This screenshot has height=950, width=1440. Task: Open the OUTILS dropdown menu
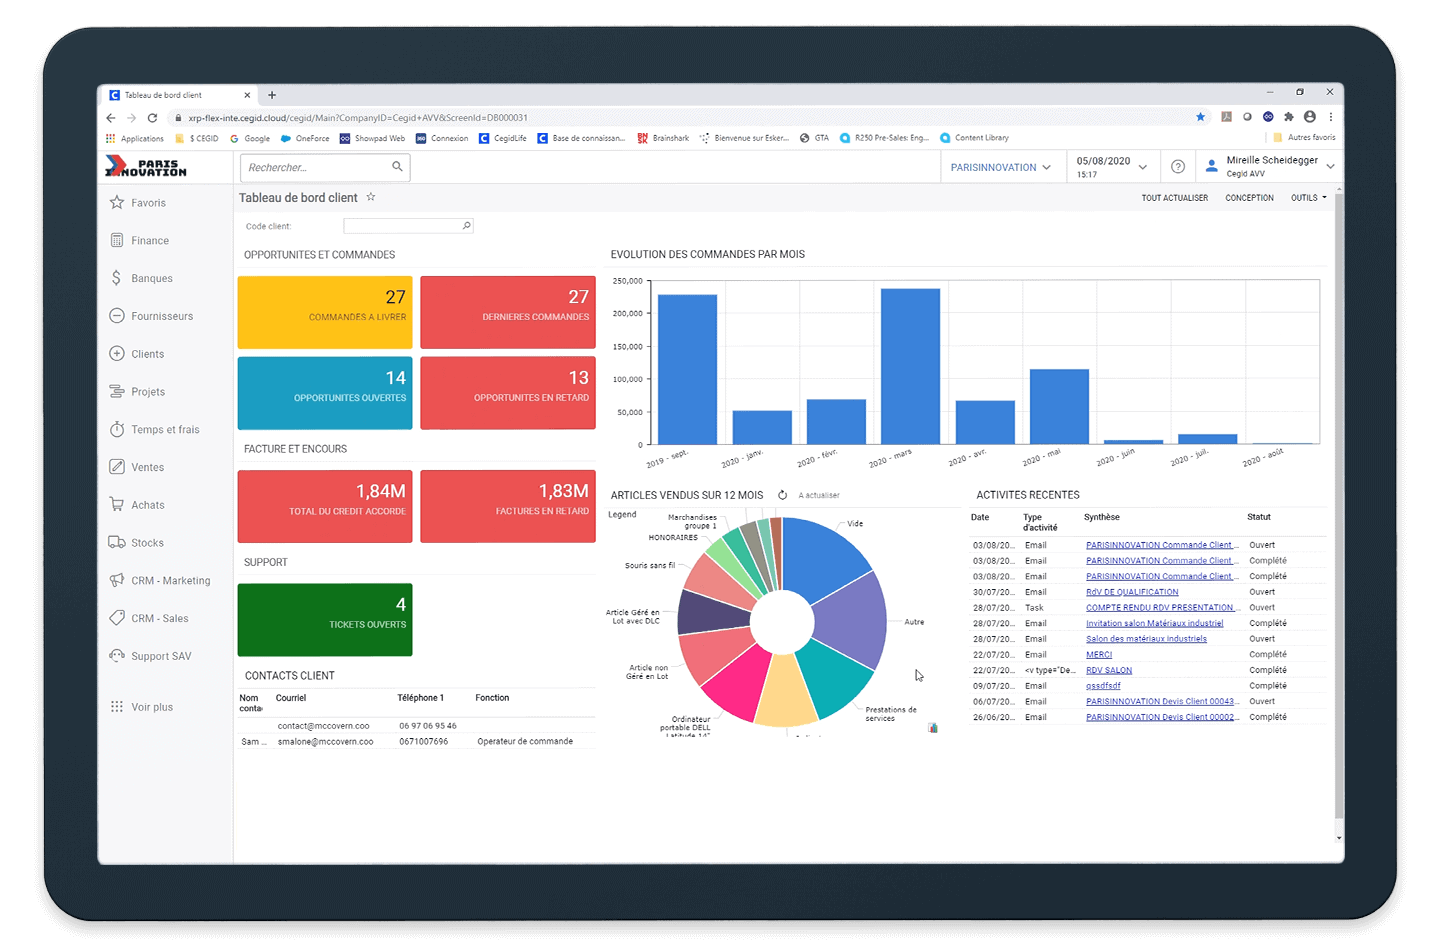(1308, 198)
